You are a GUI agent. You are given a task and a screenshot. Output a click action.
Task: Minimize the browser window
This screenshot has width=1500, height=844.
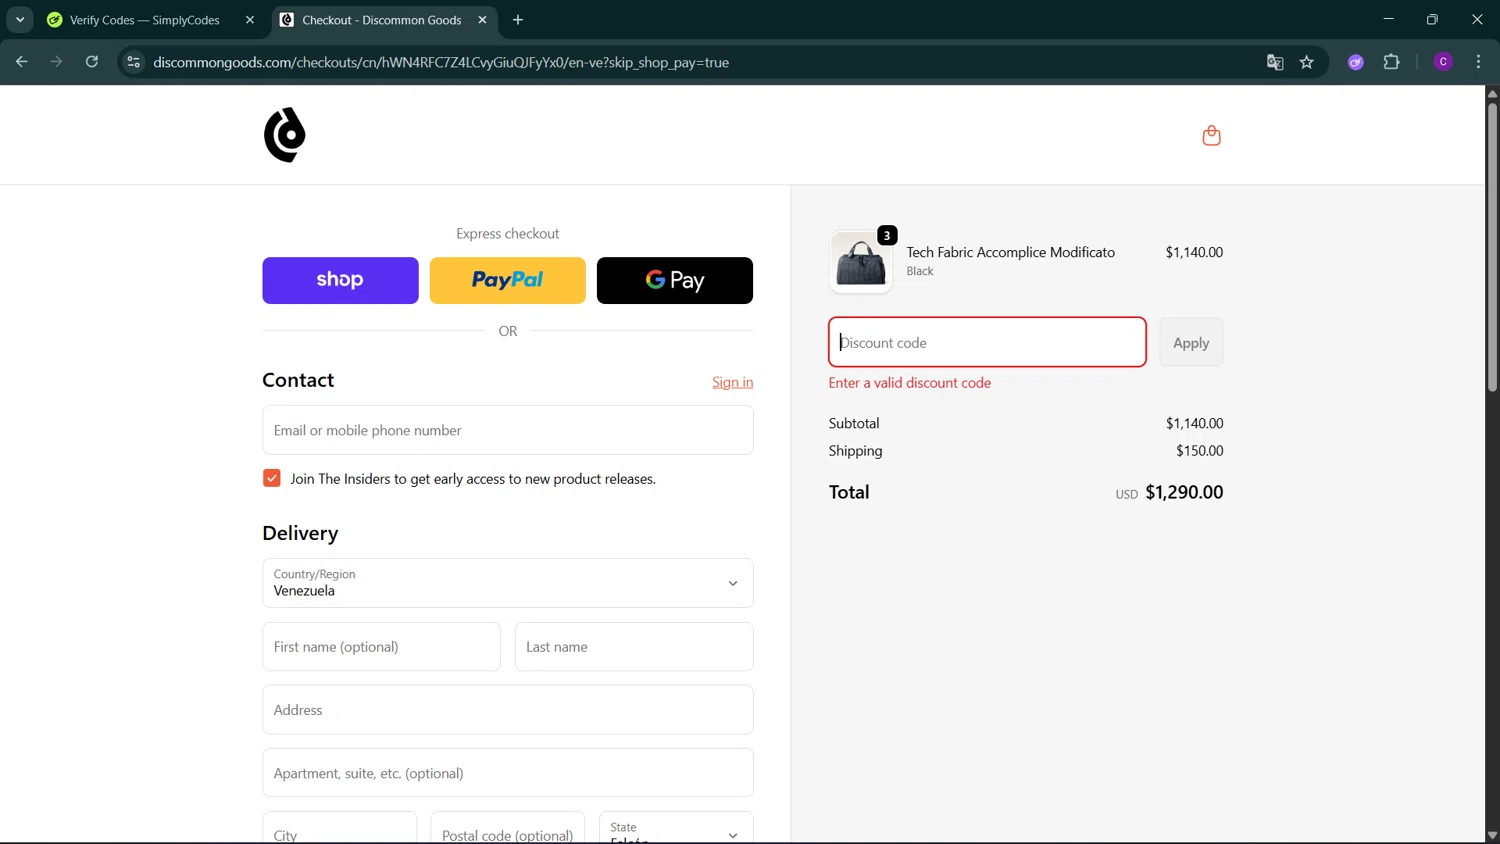pos(1388,19)
